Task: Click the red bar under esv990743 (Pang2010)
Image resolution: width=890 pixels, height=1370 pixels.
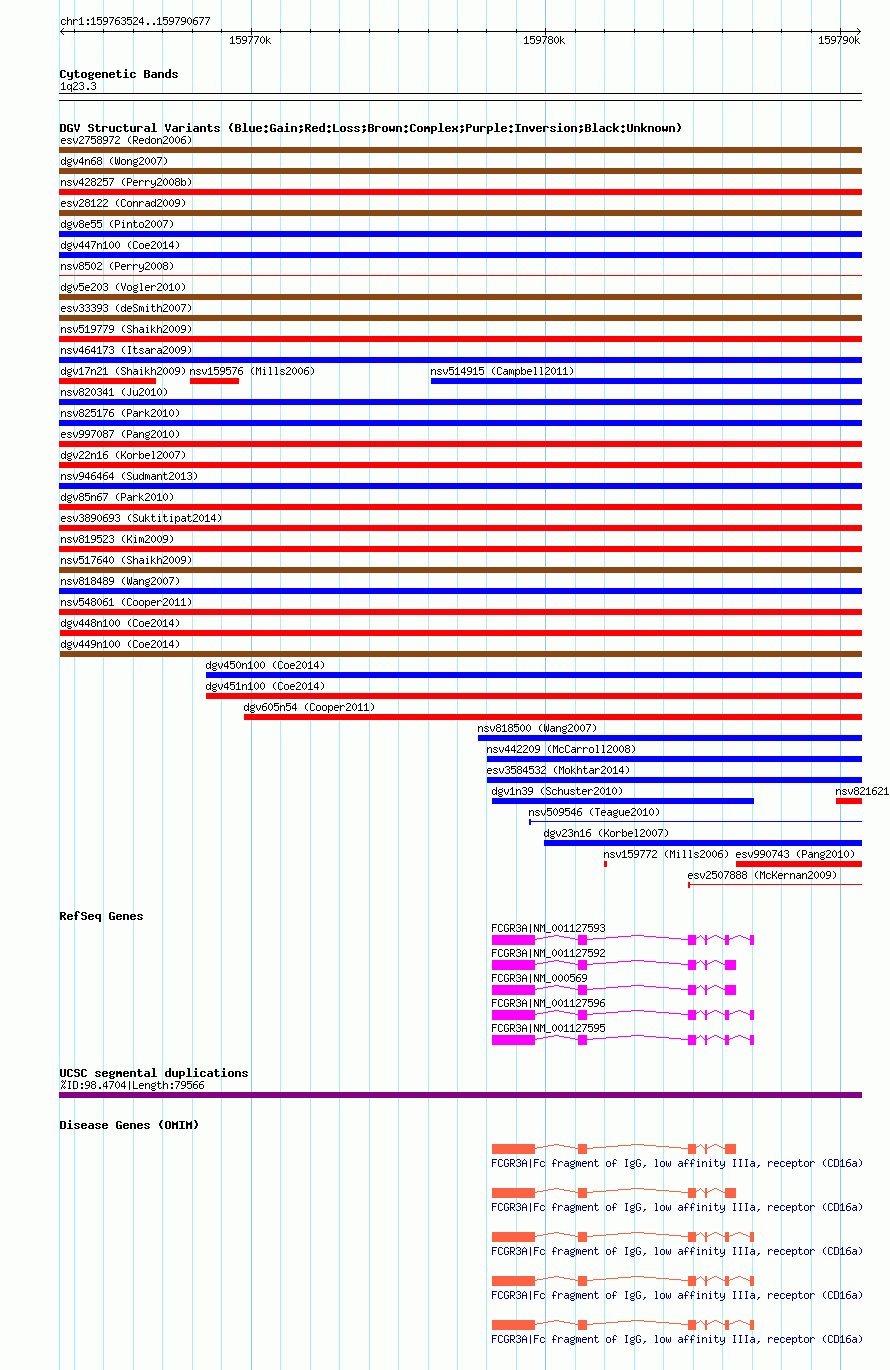Action: click(x=799, y=863)
